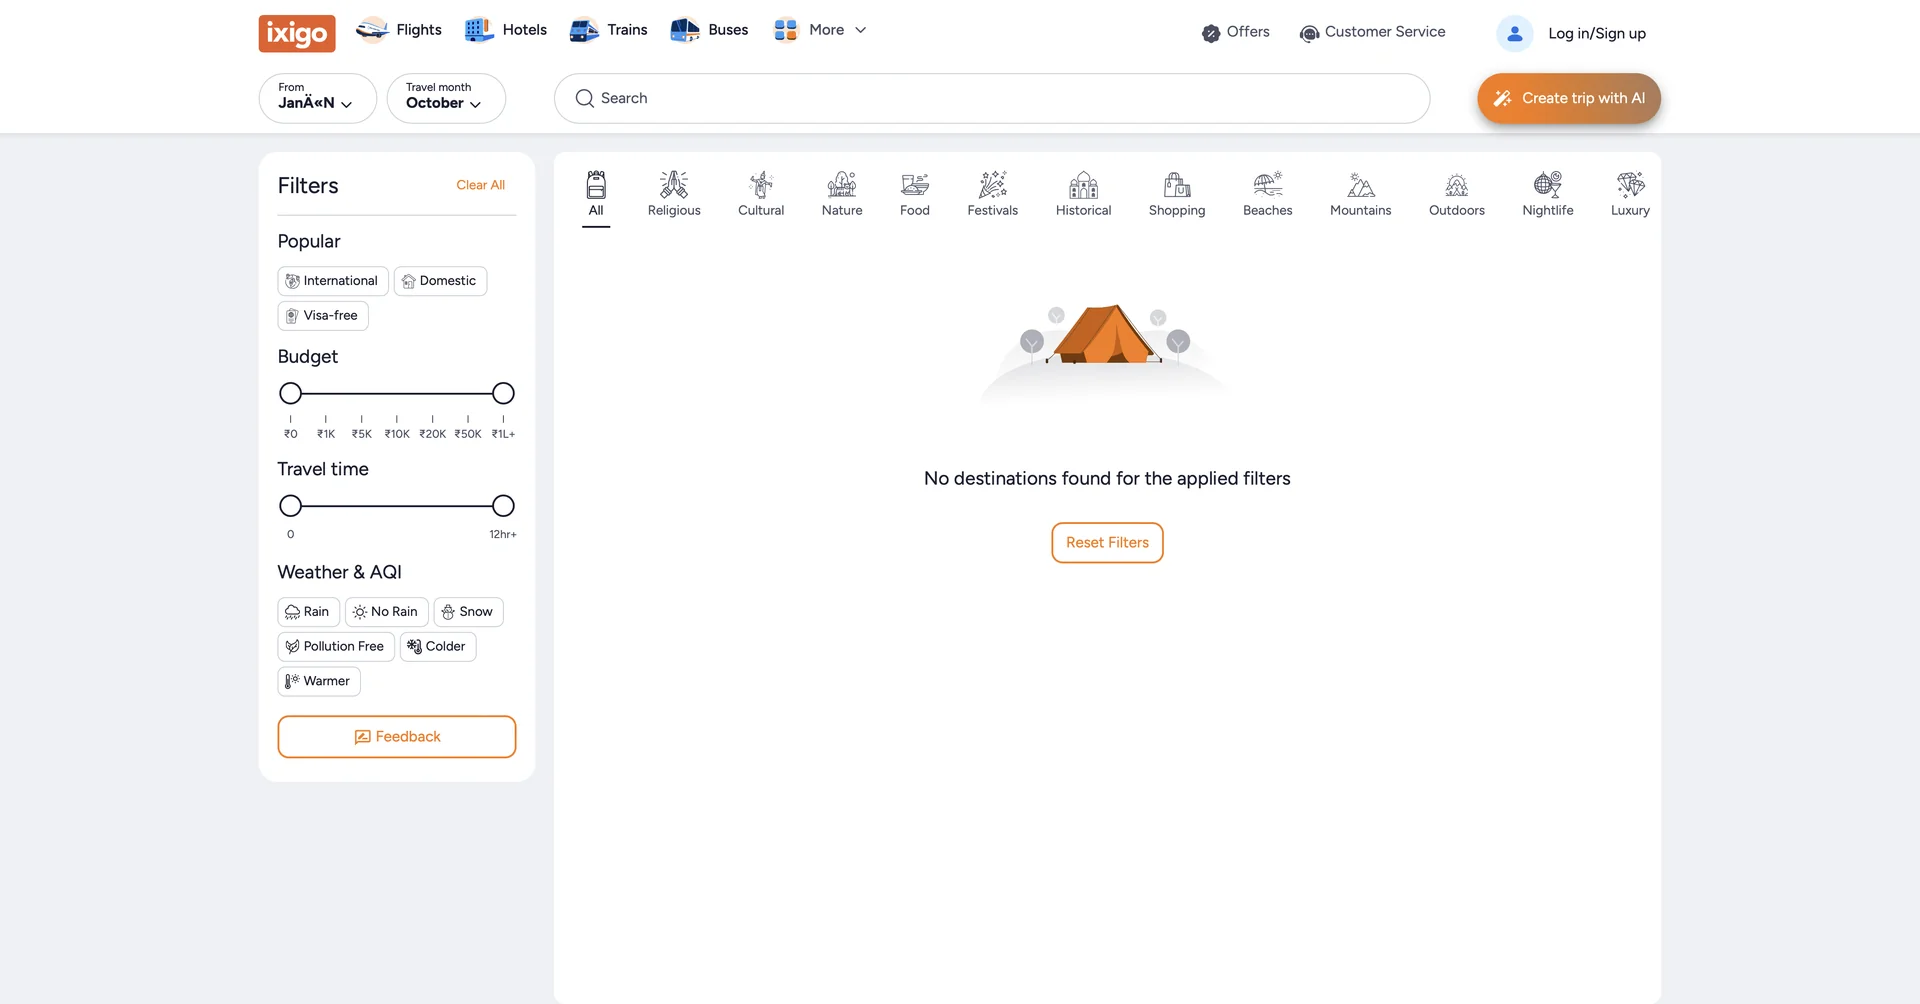Screen dimensions: 1920x1004
Task: Click the Budget slider minimum handle
Action: 290,394
